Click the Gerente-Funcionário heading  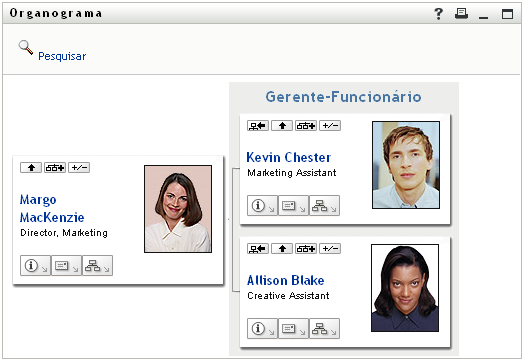(344, 97)
